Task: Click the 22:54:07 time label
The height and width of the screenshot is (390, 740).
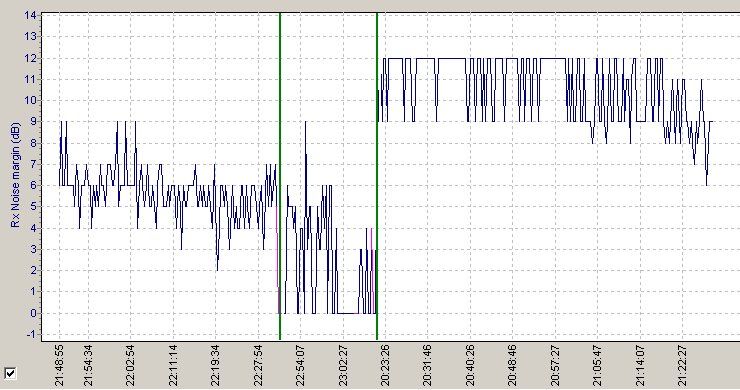Action: pos(300,365)
